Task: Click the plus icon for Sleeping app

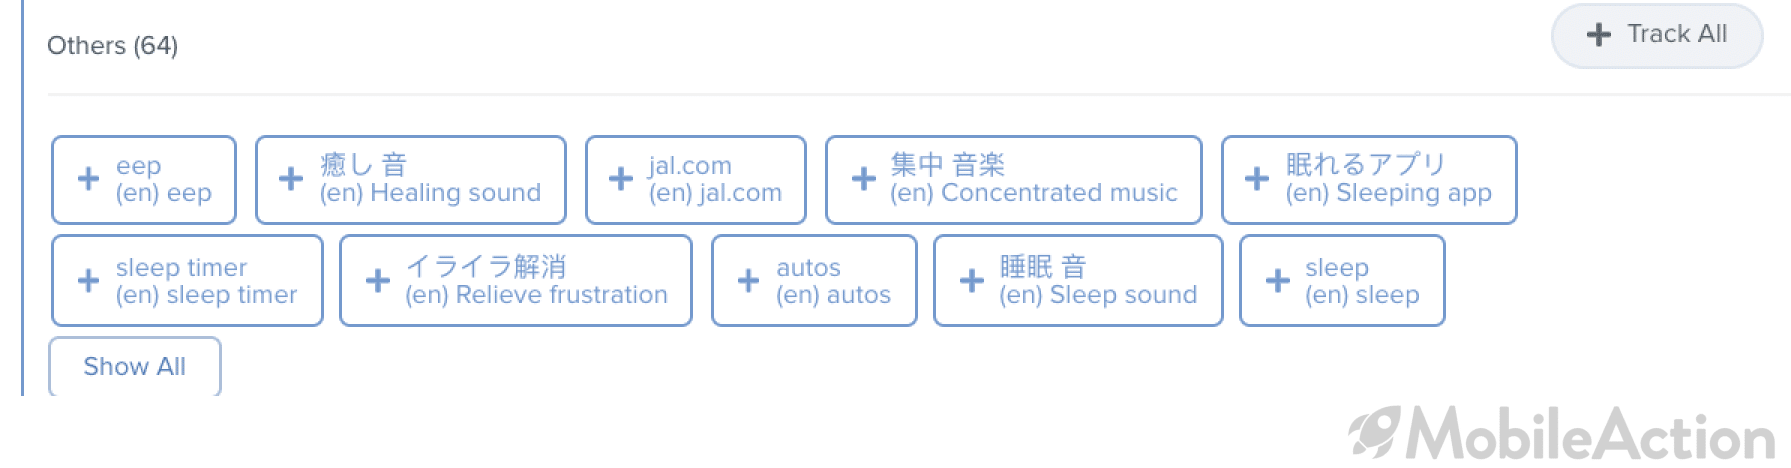Action: click(1257, 179)
